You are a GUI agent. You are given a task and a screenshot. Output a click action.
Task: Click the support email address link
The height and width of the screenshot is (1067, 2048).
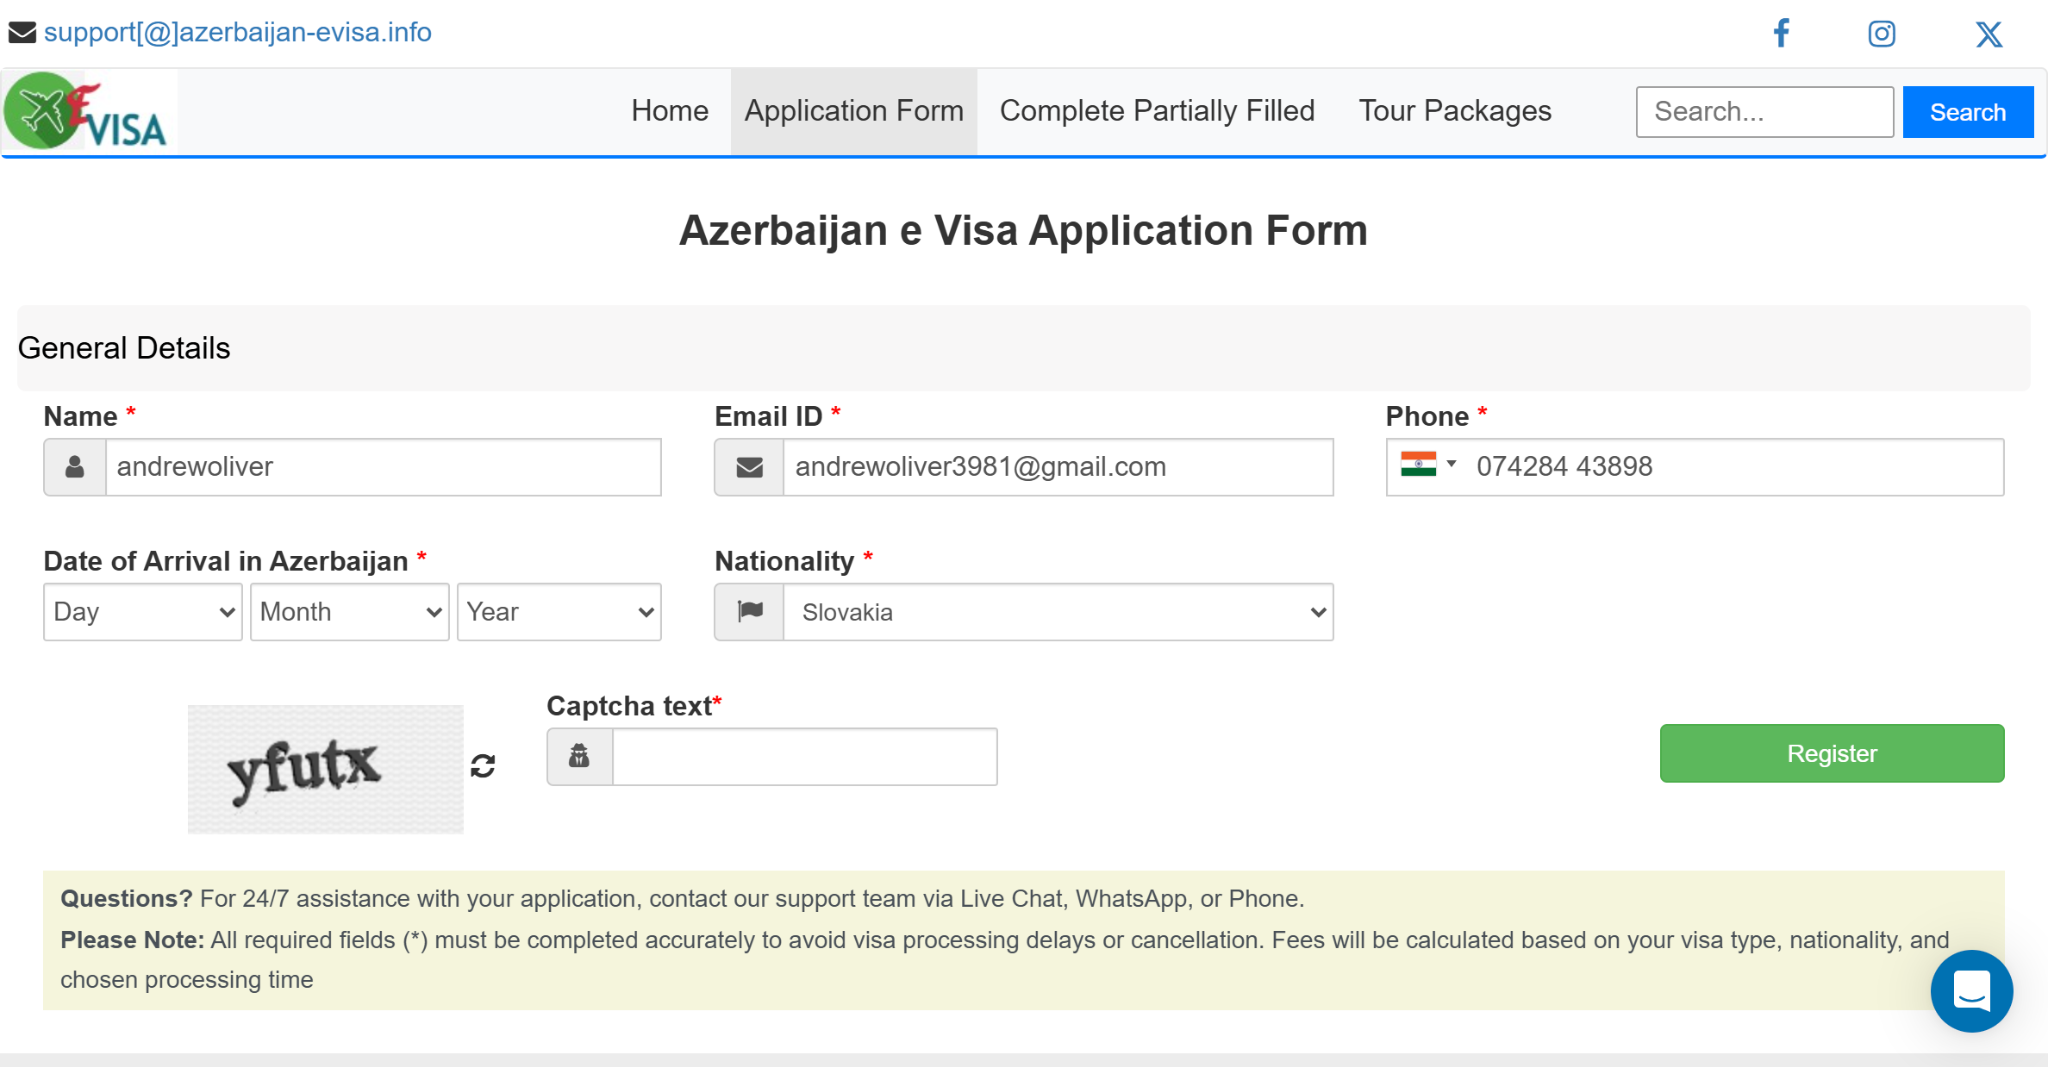click(x=238, y=32)
